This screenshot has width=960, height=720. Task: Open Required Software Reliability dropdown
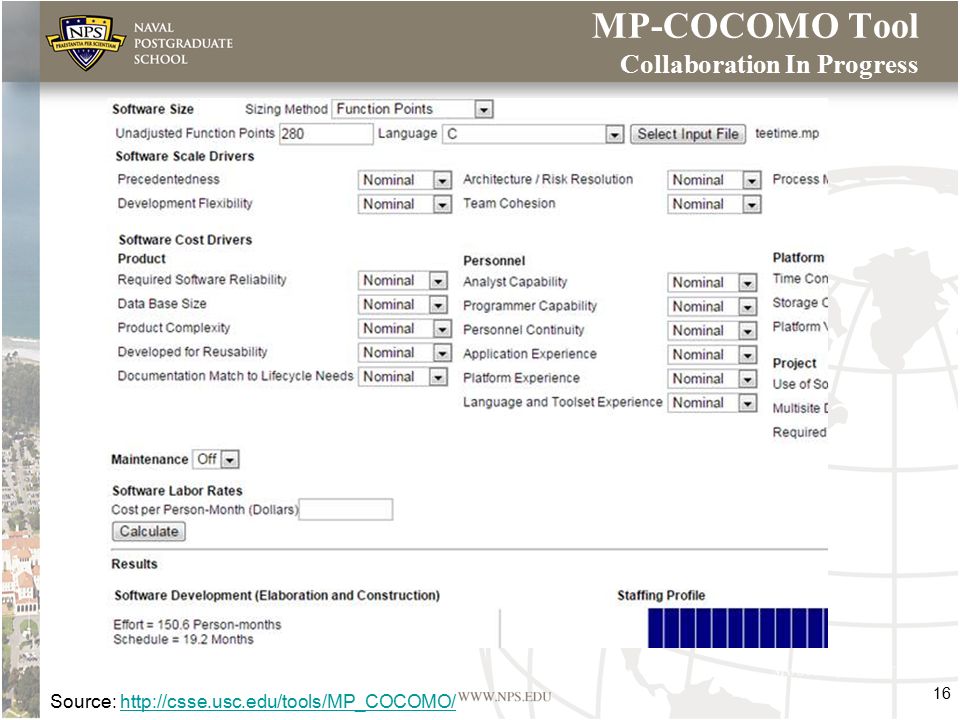(x=403, y=280)
